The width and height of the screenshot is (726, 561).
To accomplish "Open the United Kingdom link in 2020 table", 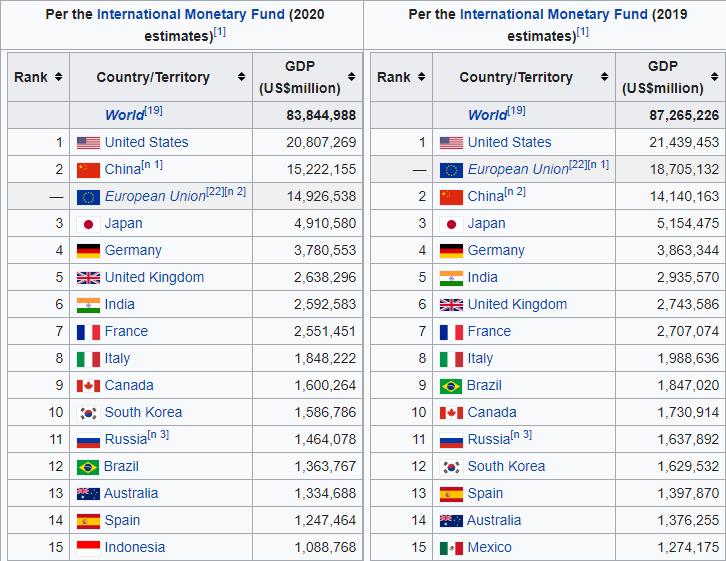I will (x=154, y=278).
